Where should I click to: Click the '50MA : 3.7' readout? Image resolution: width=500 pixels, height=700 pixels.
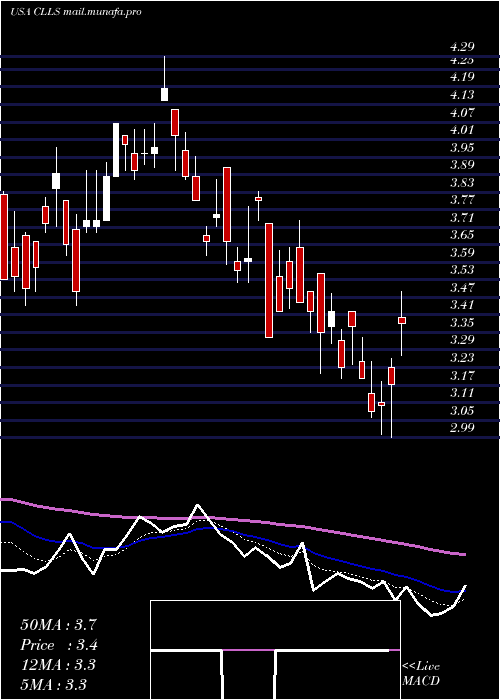[58, 625]
